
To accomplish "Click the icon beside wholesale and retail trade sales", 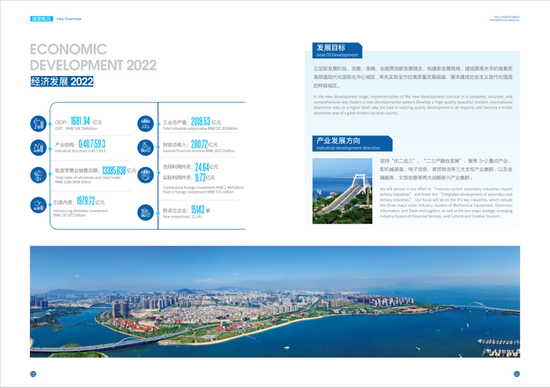I will 38,175.
